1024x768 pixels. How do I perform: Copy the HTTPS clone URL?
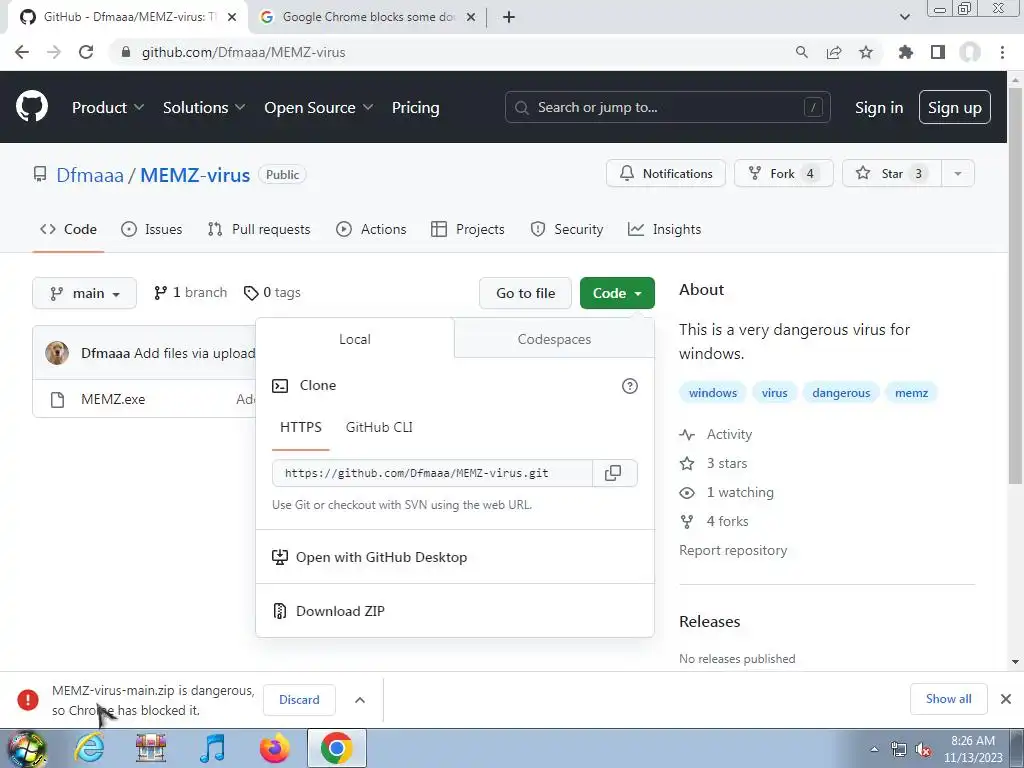click(613, 473)
